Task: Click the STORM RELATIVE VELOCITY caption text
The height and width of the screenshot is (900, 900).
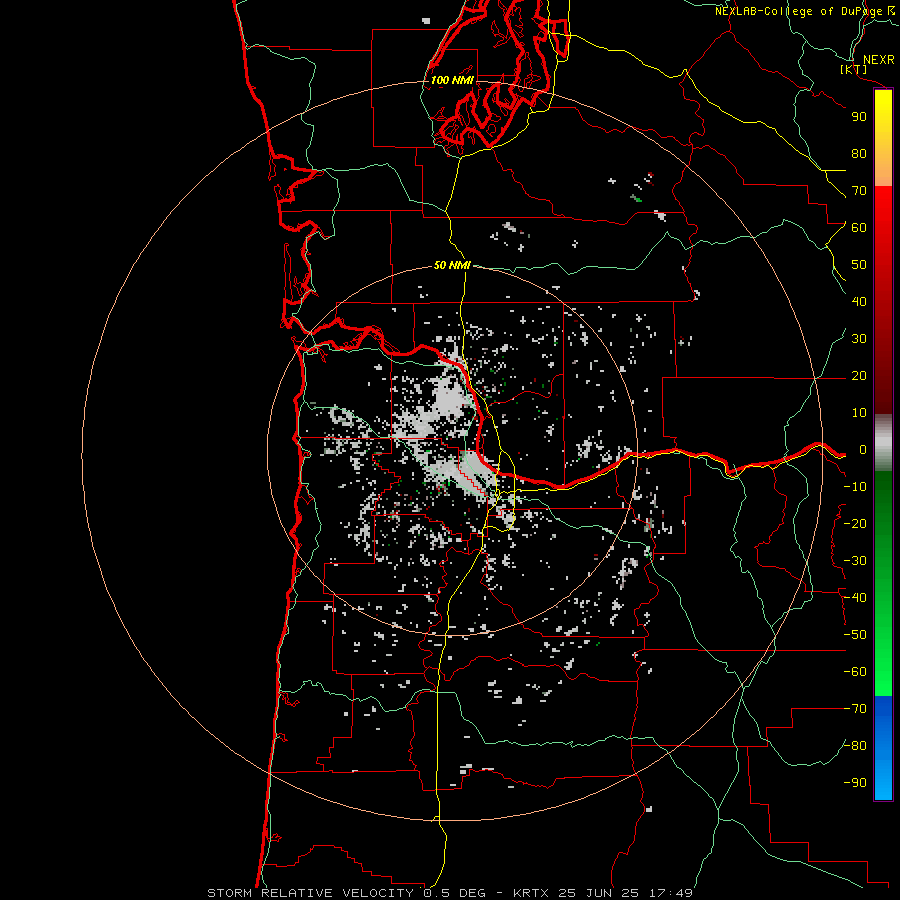Action: (310, 893)
